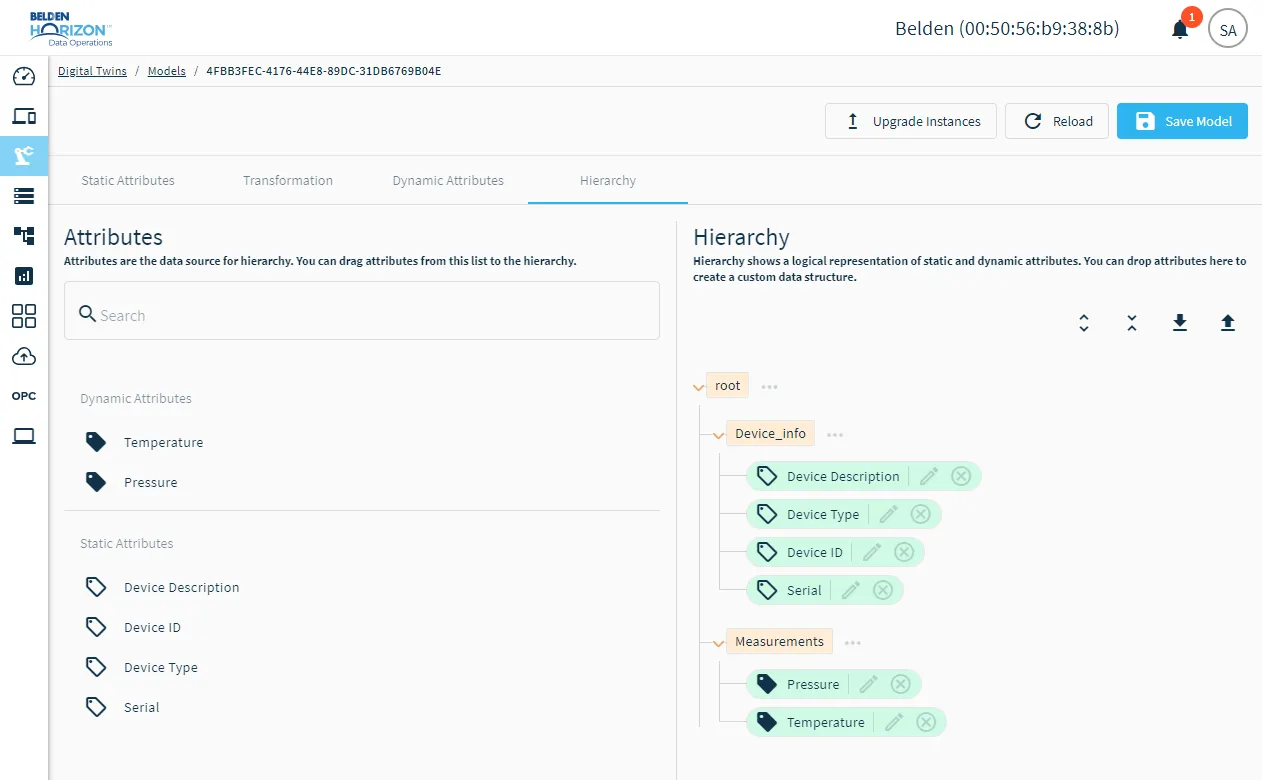The height and width of the screenshot is (780, 1262).
Task: Edit the Device ID hierarchy item
Action: coord(872,552)
